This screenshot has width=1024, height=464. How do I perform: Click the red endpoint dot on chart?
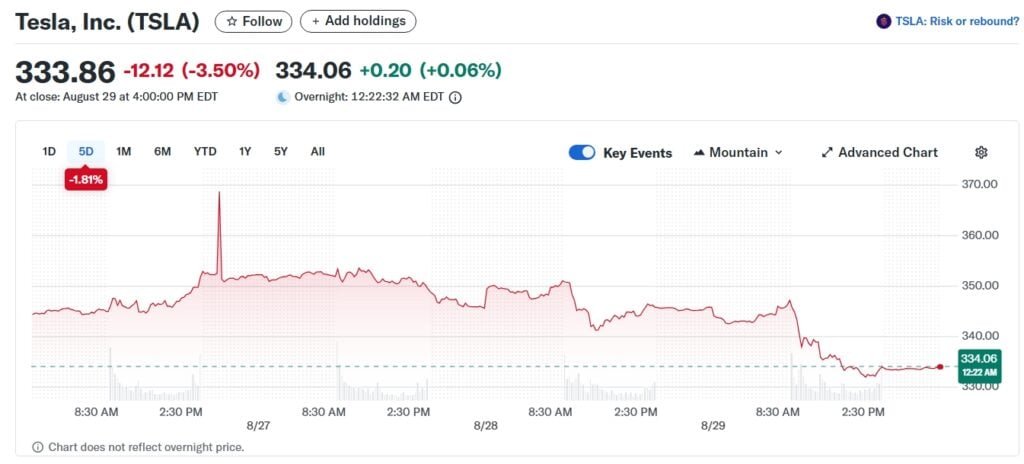(940, 367)
